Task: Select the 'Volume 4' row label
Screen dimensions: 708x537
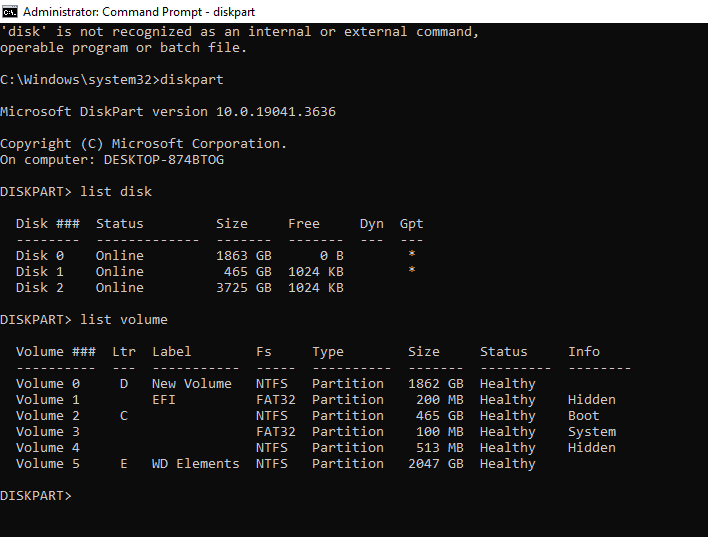Action: pyautogui.click(x=48, y=448)
